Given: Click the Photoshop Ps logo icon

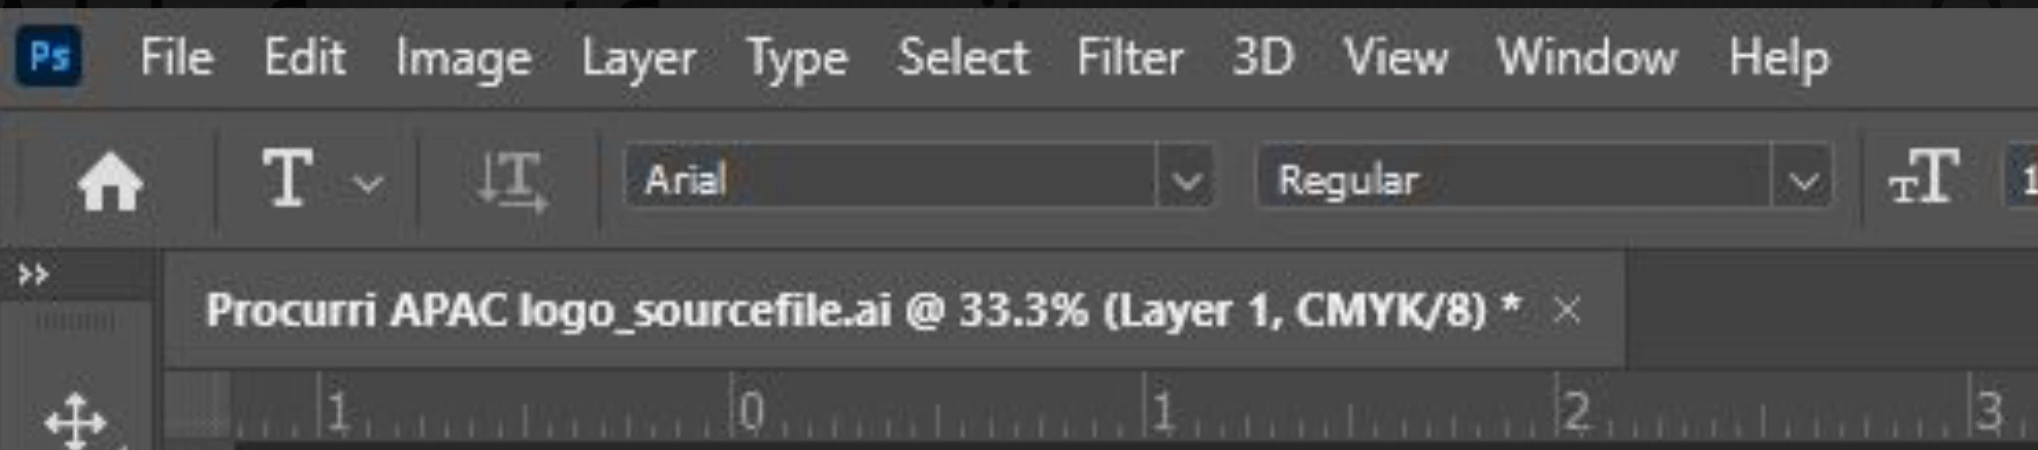Looking at the screenshot, I should coord(48,57).
